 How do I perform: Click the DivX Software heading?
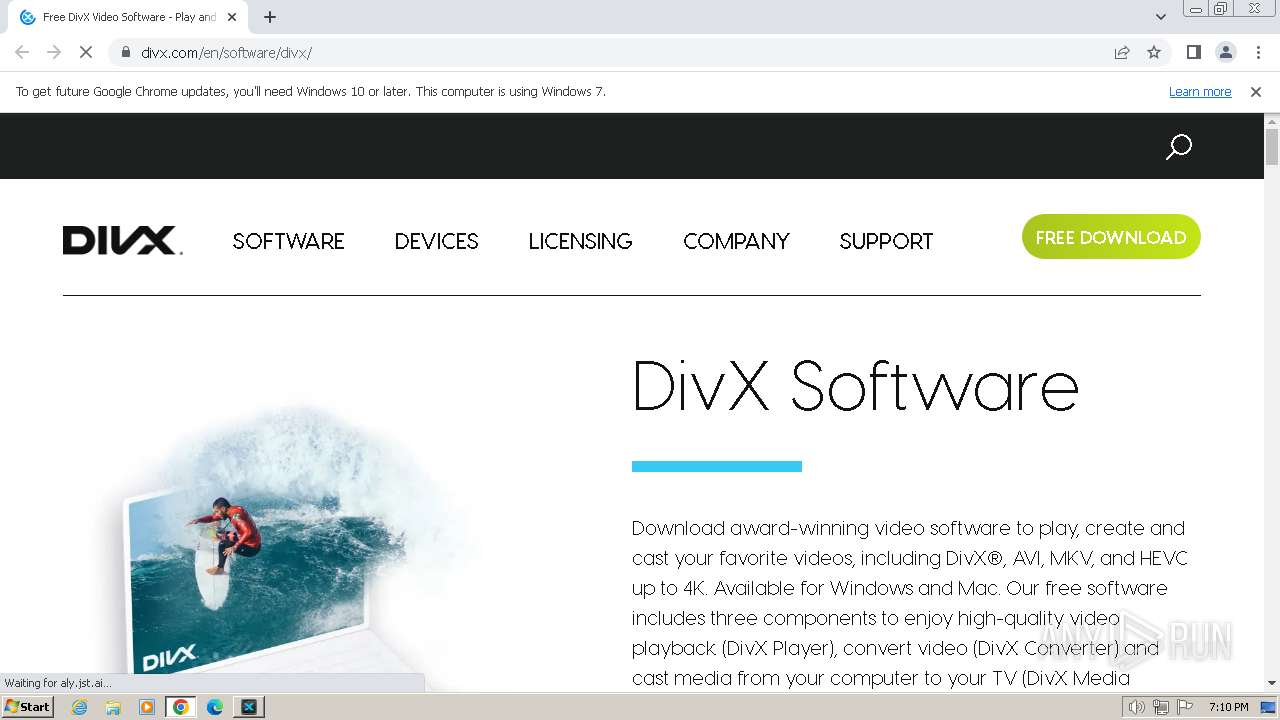point(856,386)
